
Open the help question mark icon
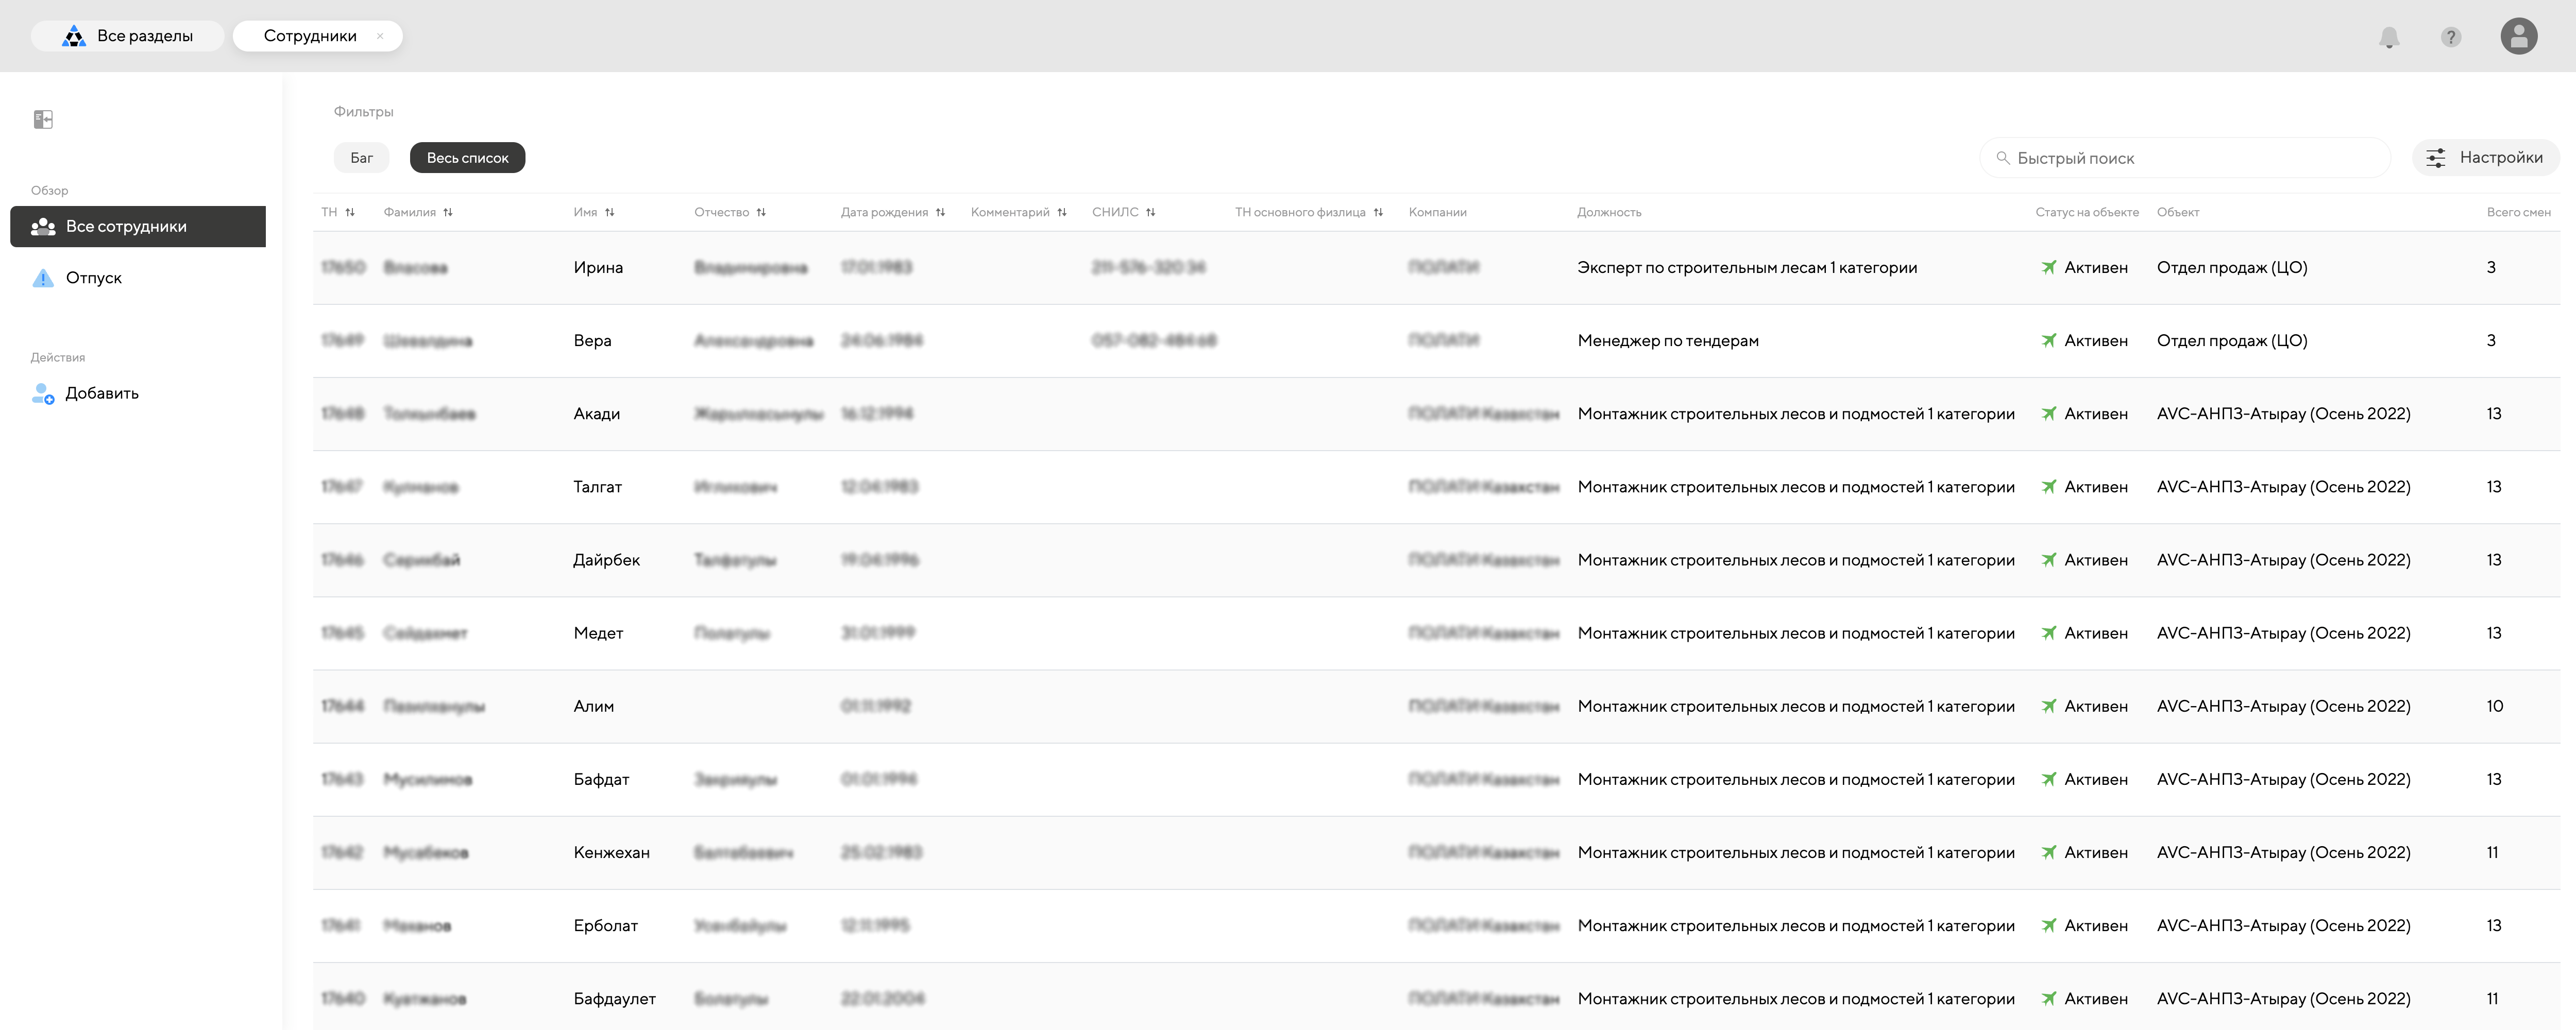tap(2450, 37)
